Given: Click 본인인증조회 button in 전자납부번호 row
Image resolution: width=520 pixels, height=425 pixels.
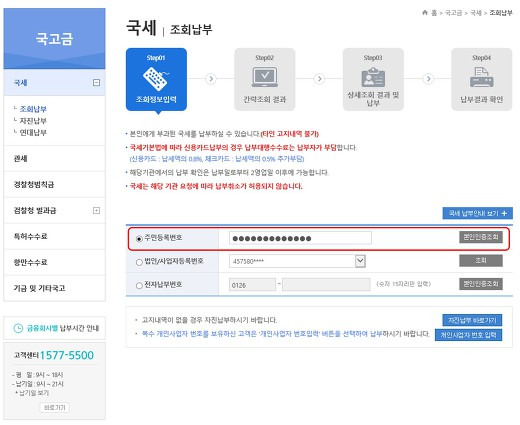Looking at the screenshot, I should [x=481, y=284].
